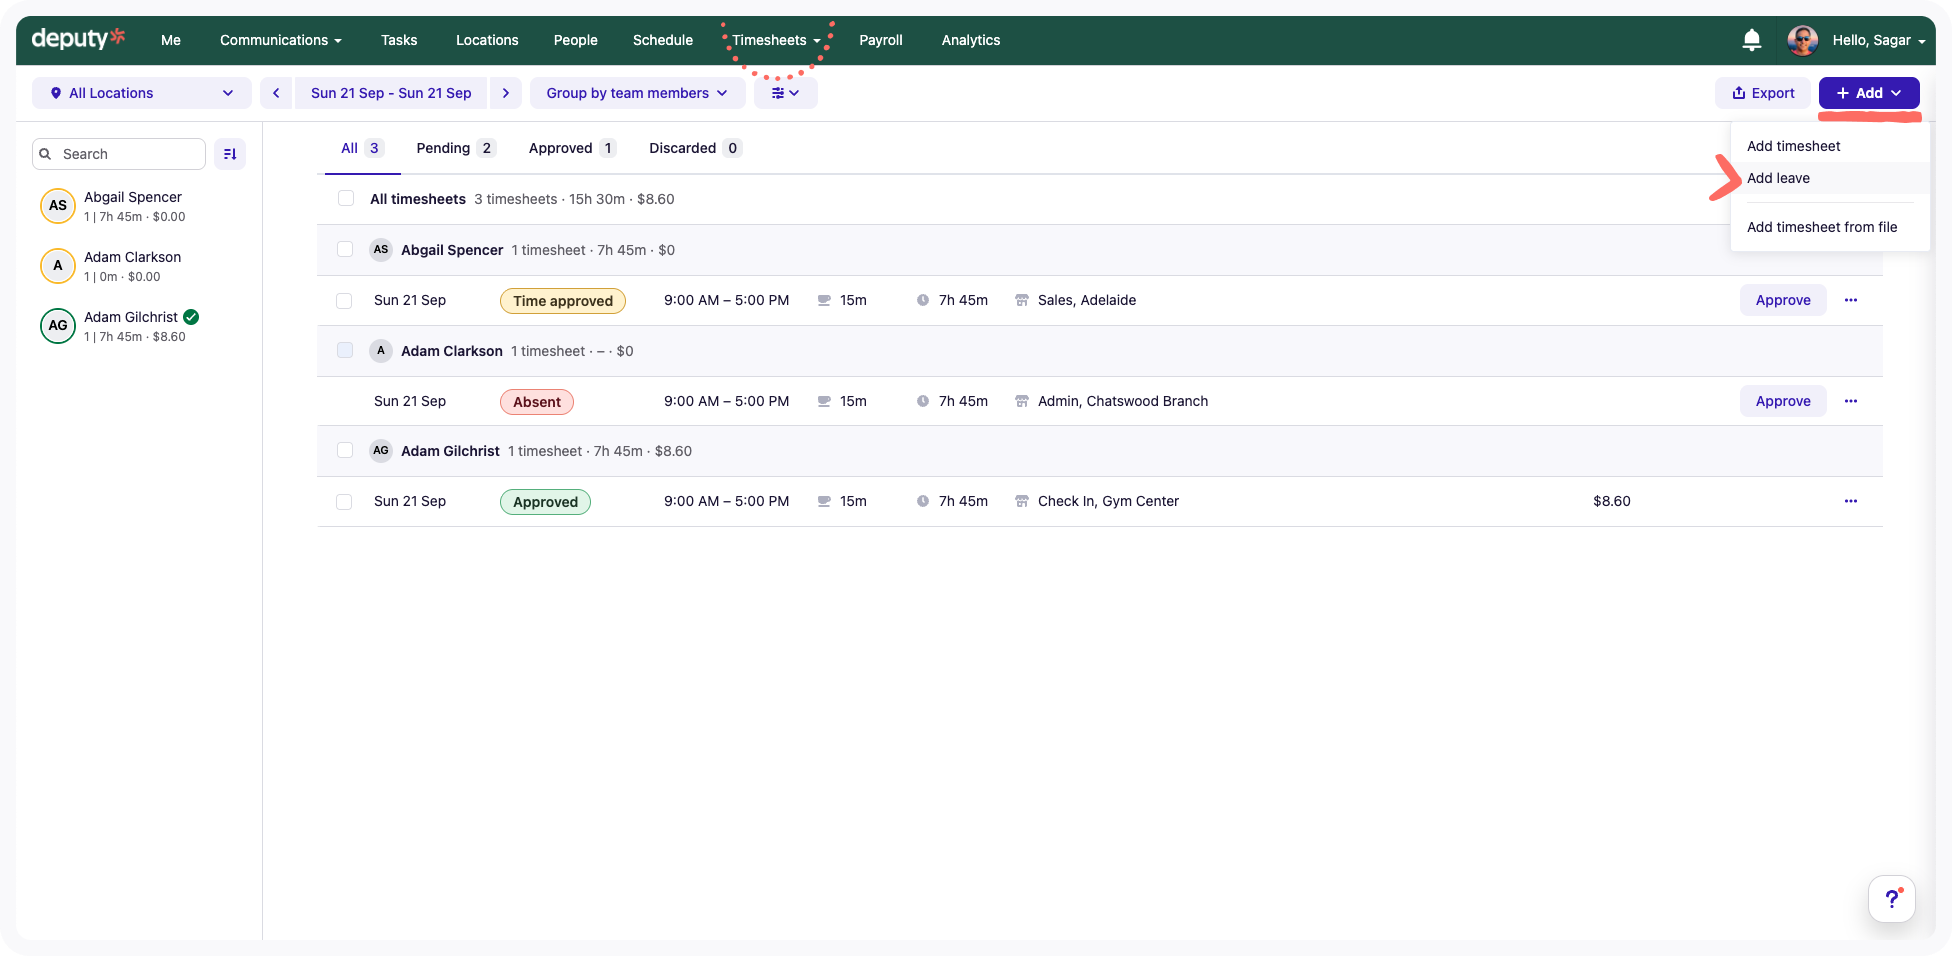
Task: Click Sagar's profile avatar
Action: pos(1802,40)
